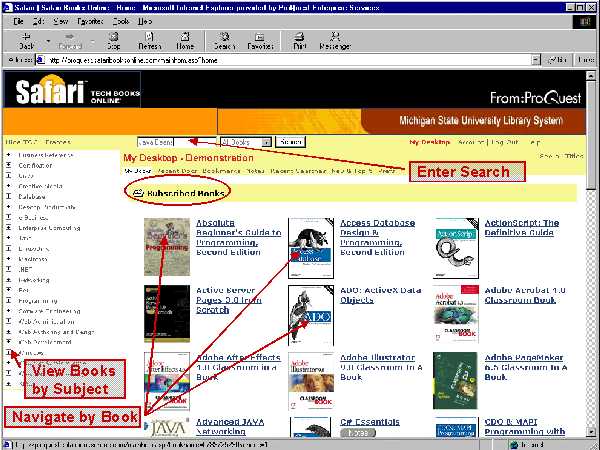Expand the Web Development subject category

(x=9, y=341)
